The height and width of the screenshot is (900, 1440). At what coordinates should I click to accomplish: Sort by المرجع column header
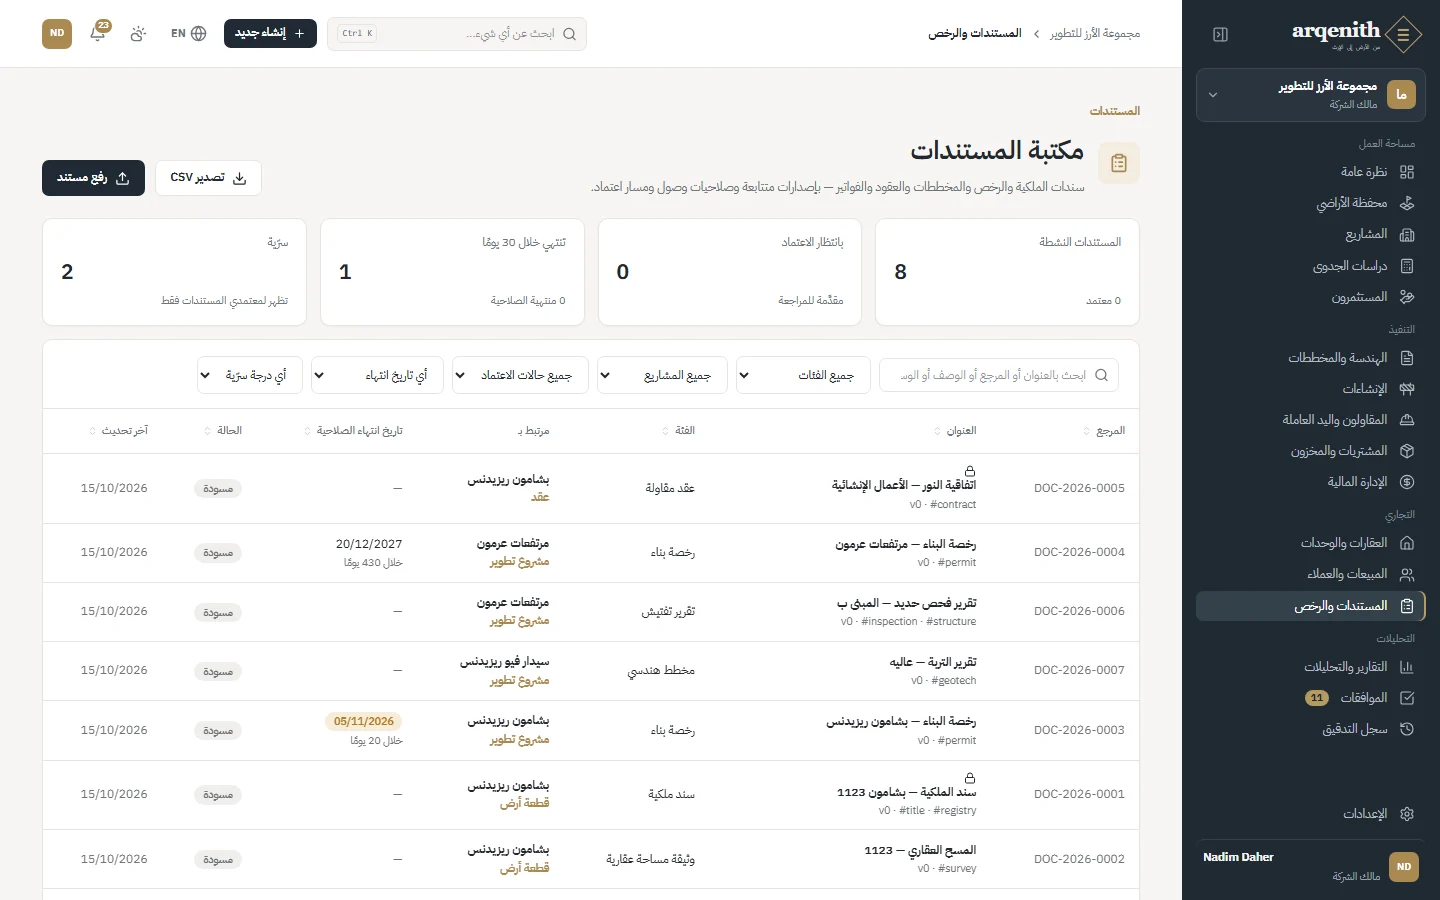[x=1104, y=431]
